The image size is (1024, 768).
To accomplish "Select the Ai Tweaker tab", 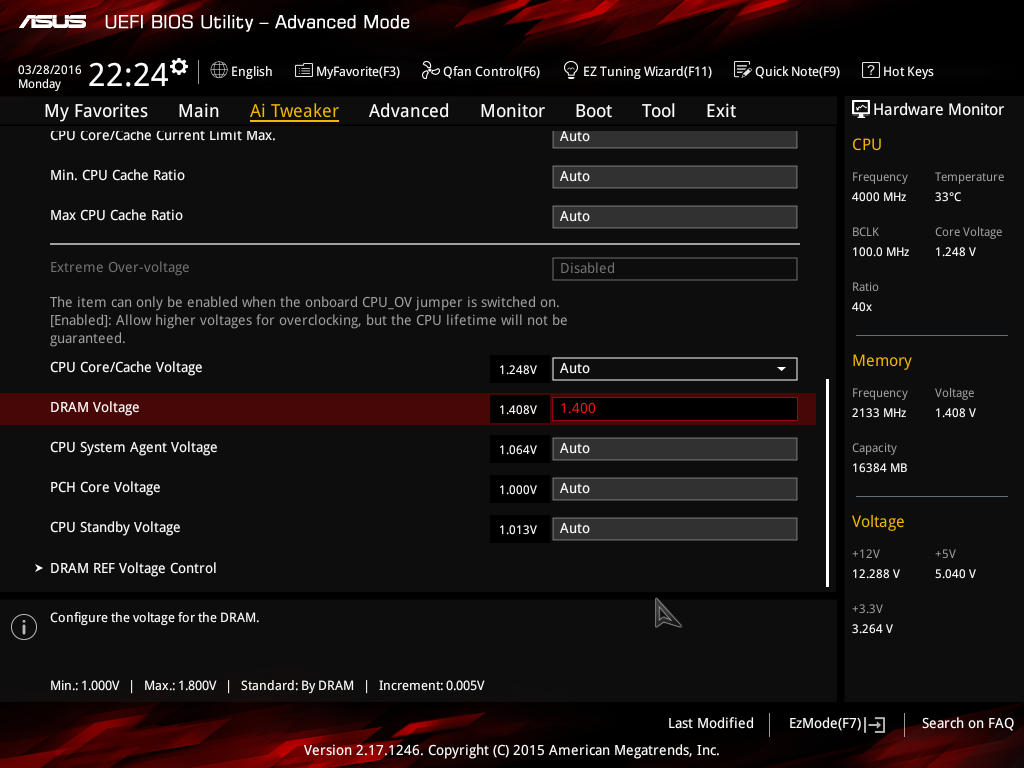I will (x=294, y=111).
